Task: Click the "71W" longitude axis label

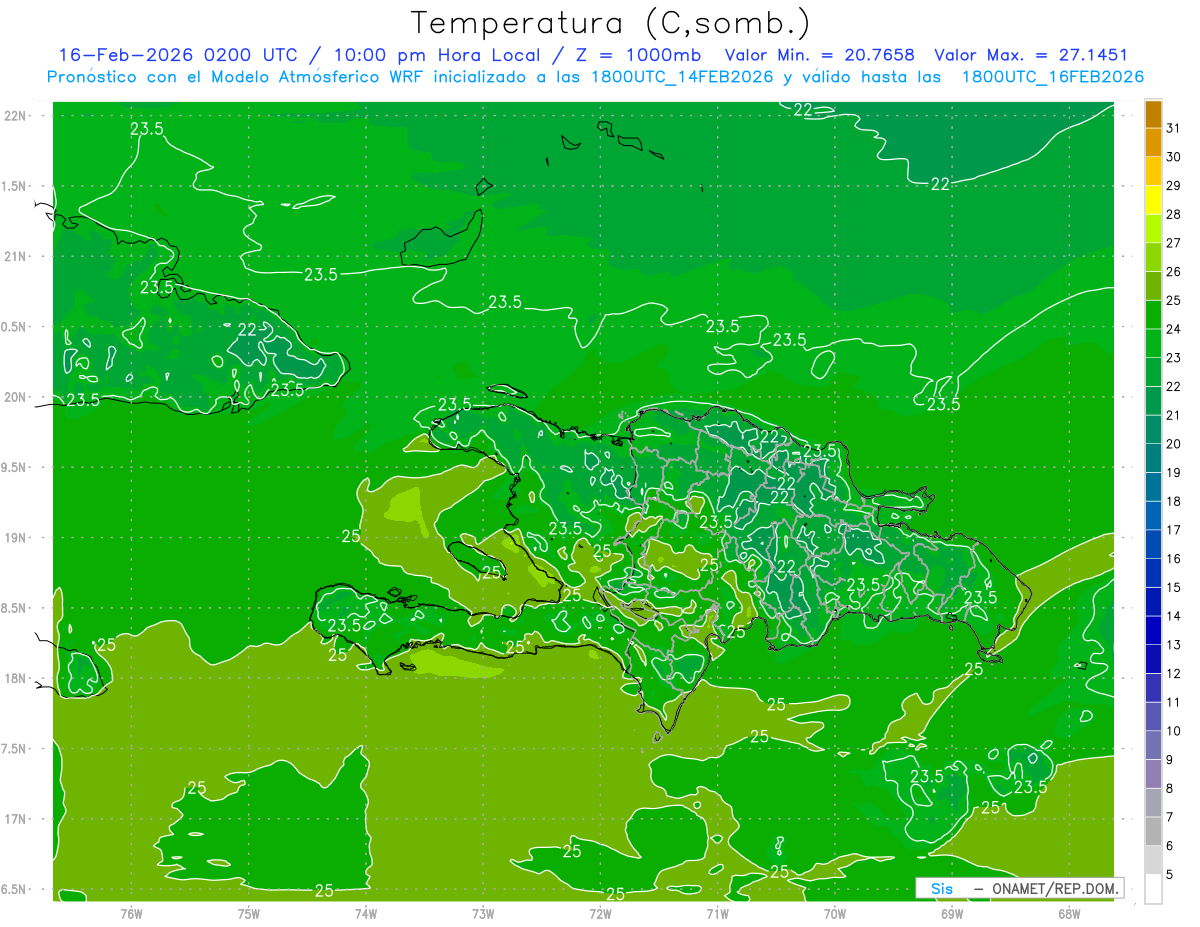Action: pyautogui.click(x=717, y=913)
